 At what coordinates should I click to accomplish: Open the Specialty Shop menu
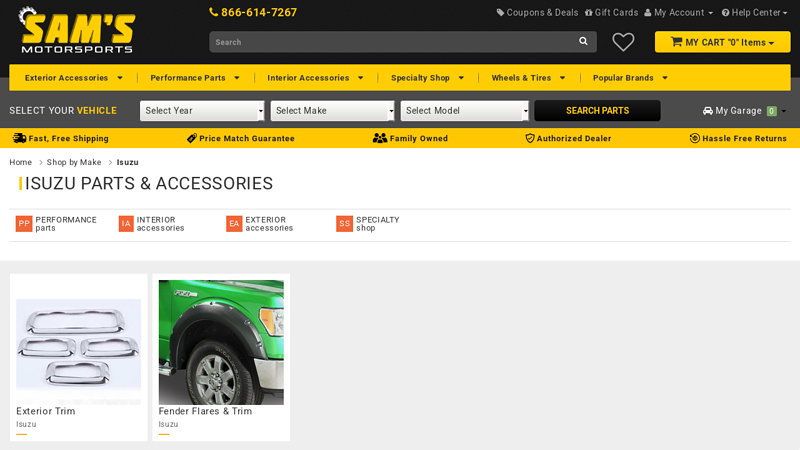point(428,78)
